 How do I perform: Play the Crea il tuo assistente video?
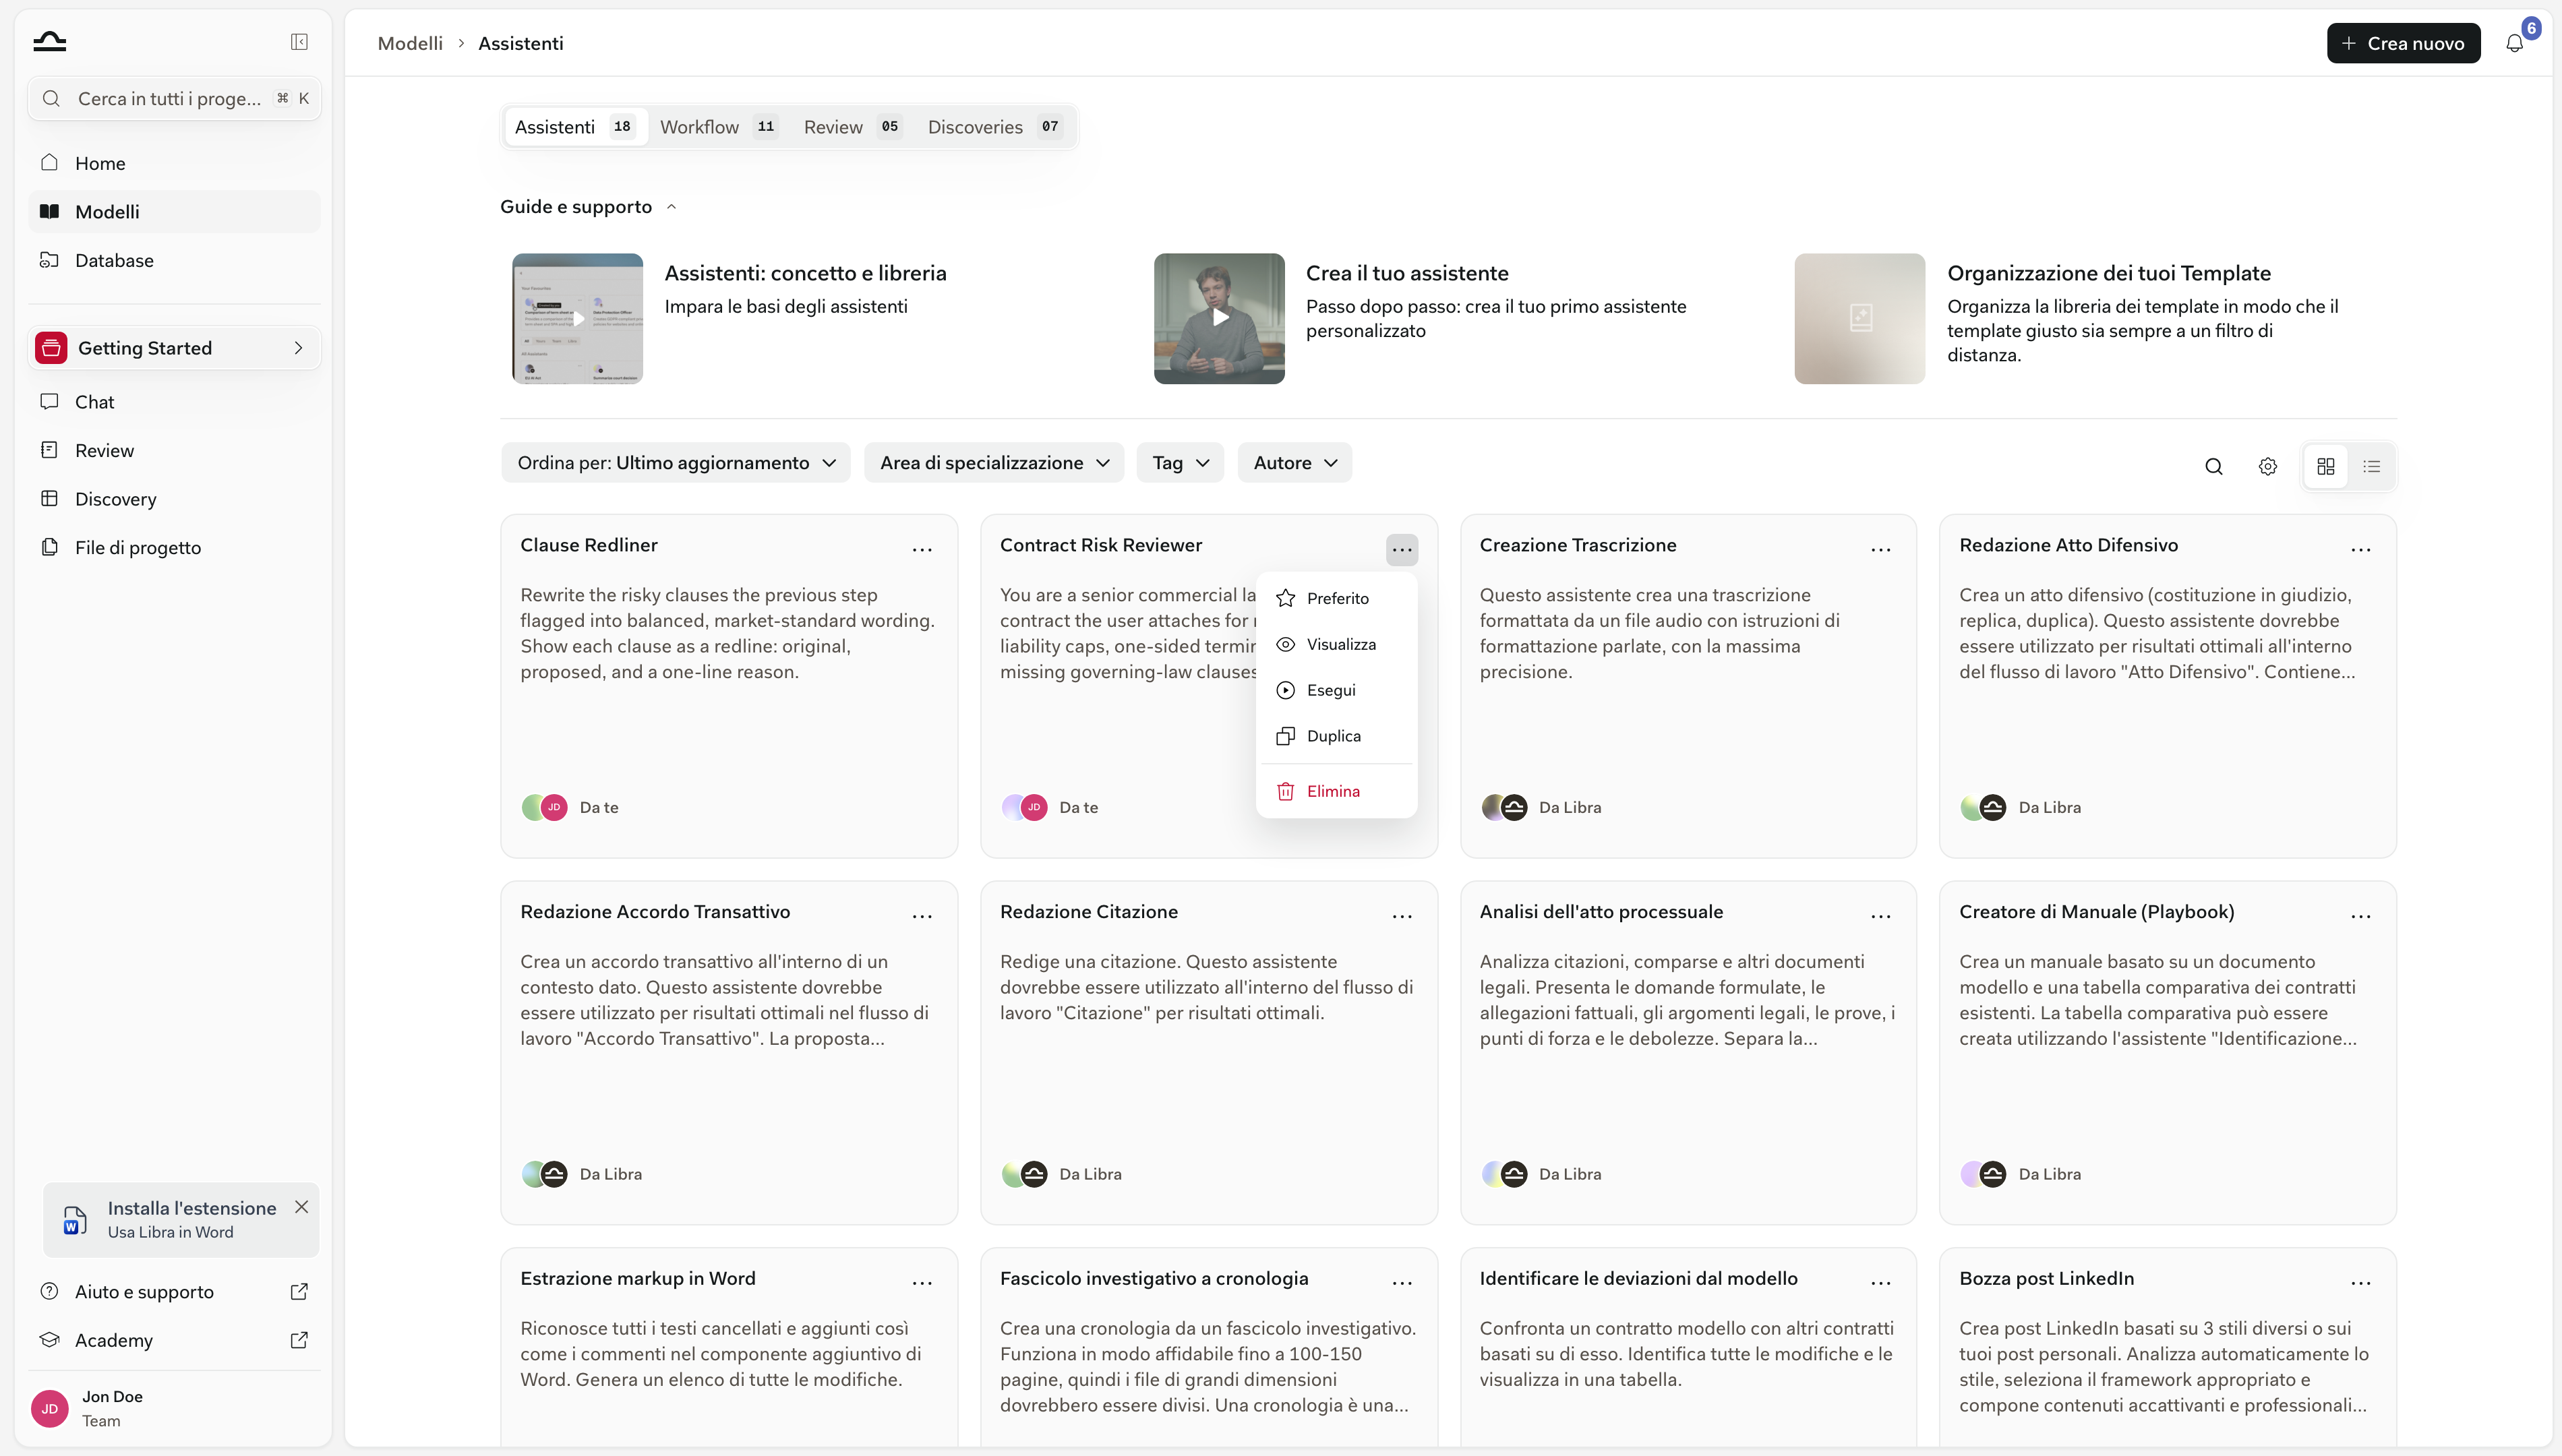[1219, 318]
